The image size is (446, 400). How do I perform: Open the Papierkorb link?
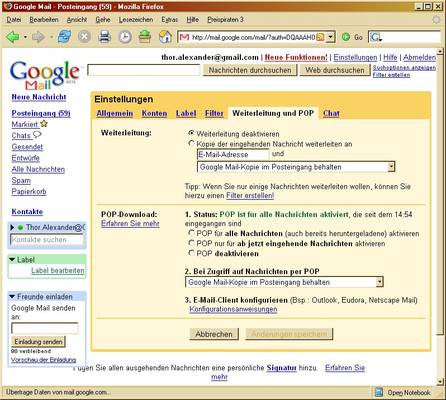pos(29,192)
